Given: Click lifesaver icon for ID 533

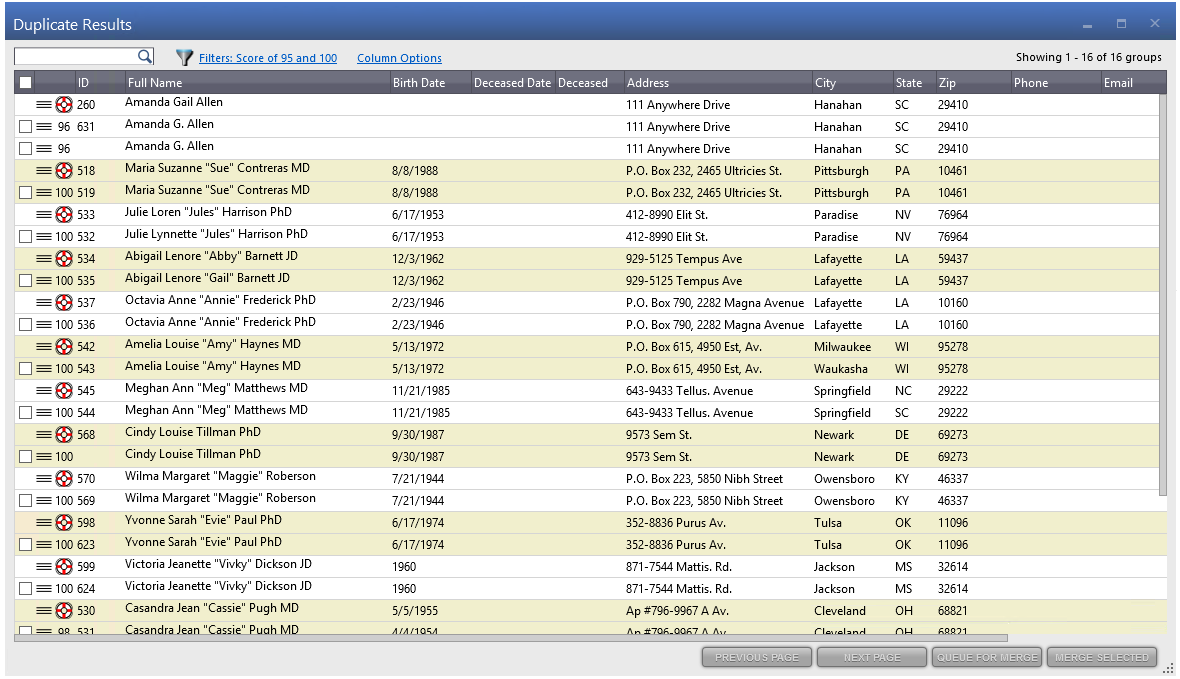Looking at the screenshot, I should 64,215.
